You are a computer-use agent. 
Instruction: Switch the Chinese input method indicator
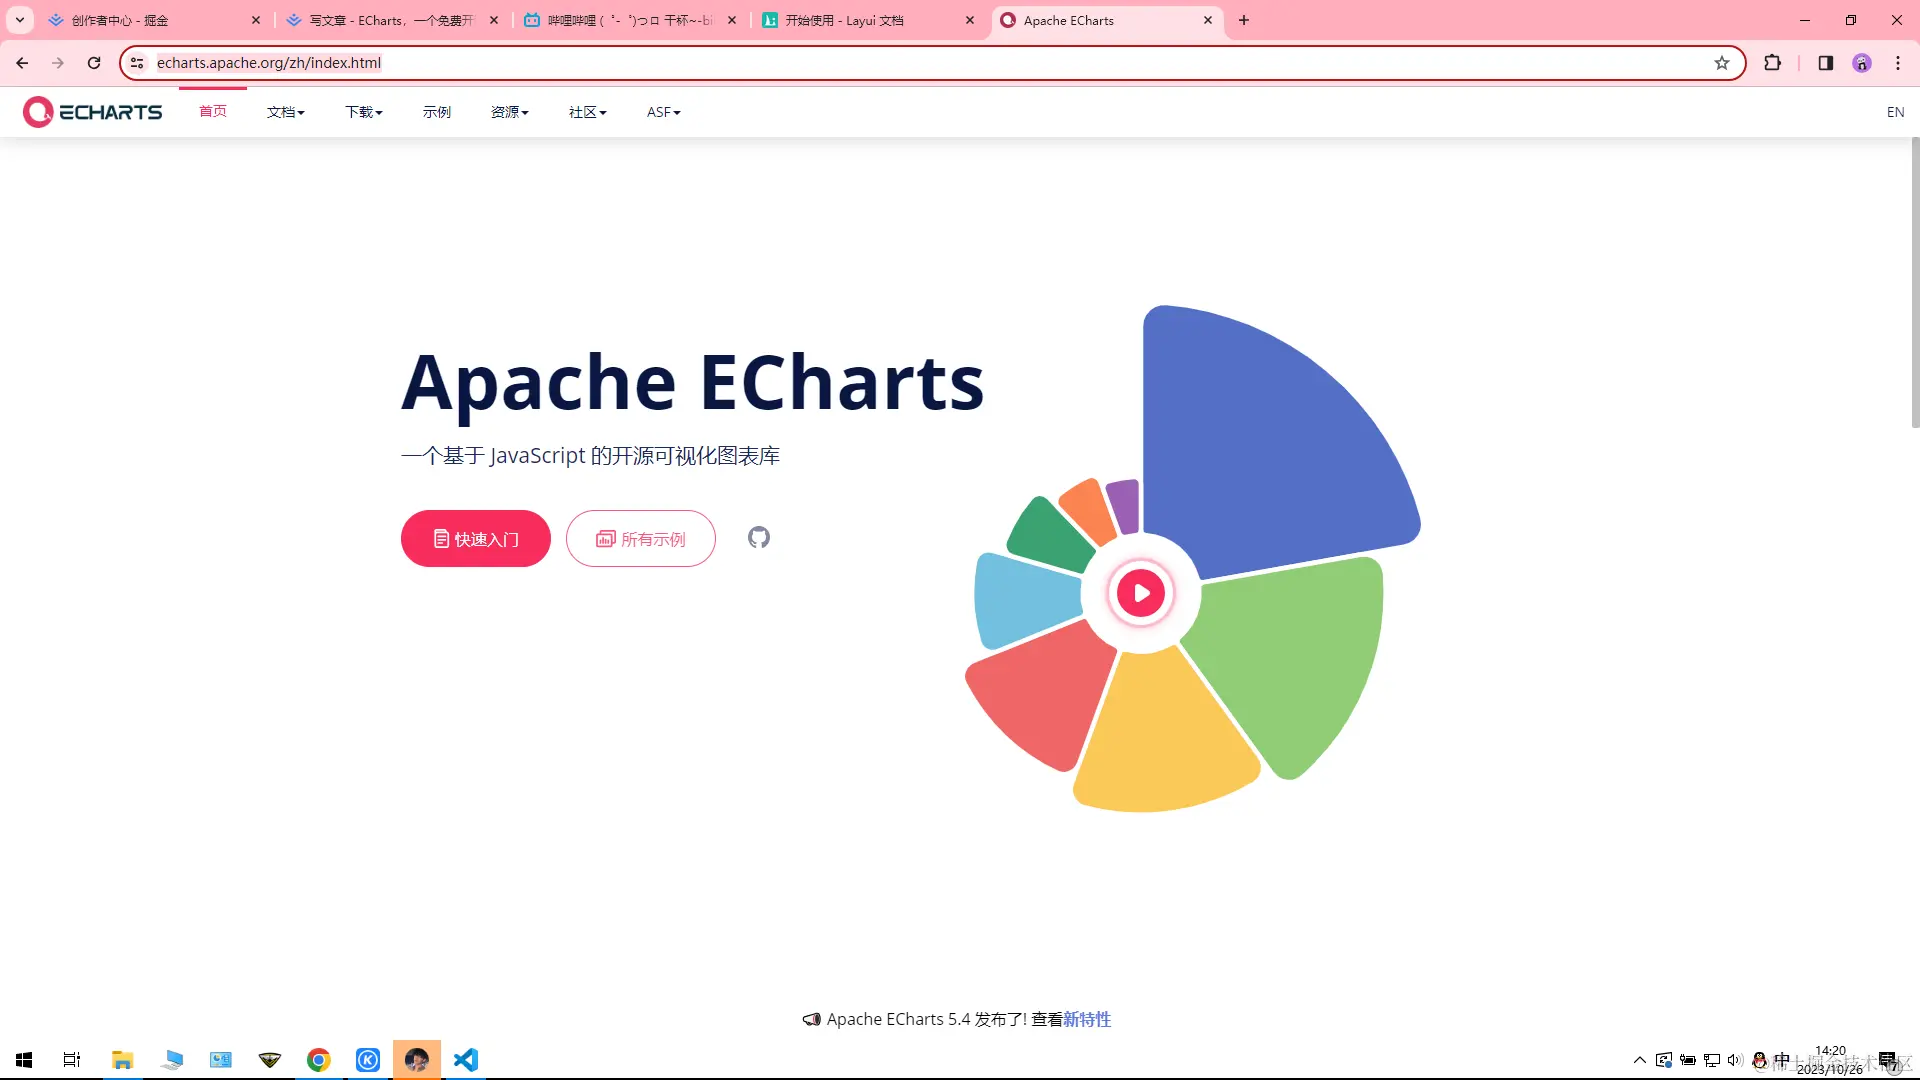point(1782,1060)
